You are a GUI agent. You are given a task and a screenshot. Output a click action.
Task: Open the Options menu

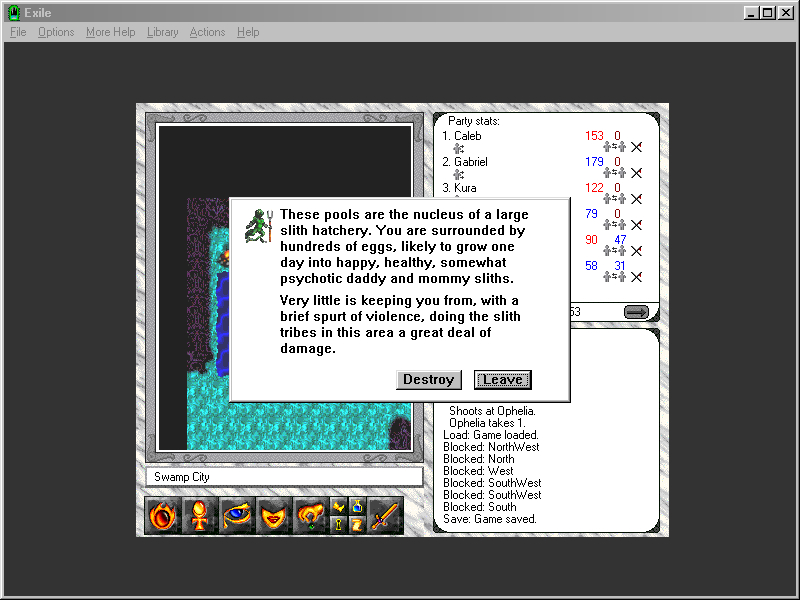56,32
